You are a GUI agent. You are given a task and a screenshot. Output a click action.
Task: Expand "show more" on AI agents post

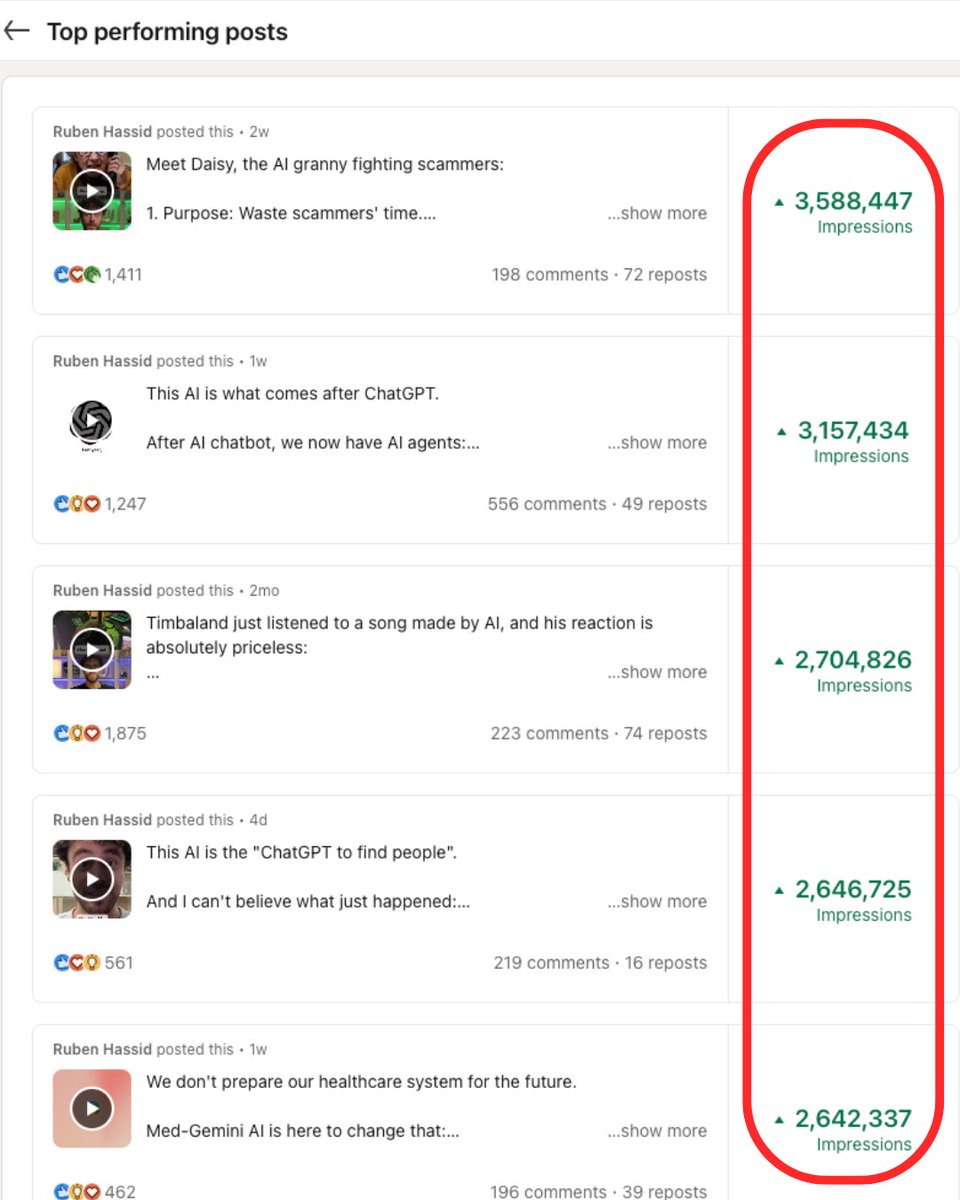(x=657, y=443)
